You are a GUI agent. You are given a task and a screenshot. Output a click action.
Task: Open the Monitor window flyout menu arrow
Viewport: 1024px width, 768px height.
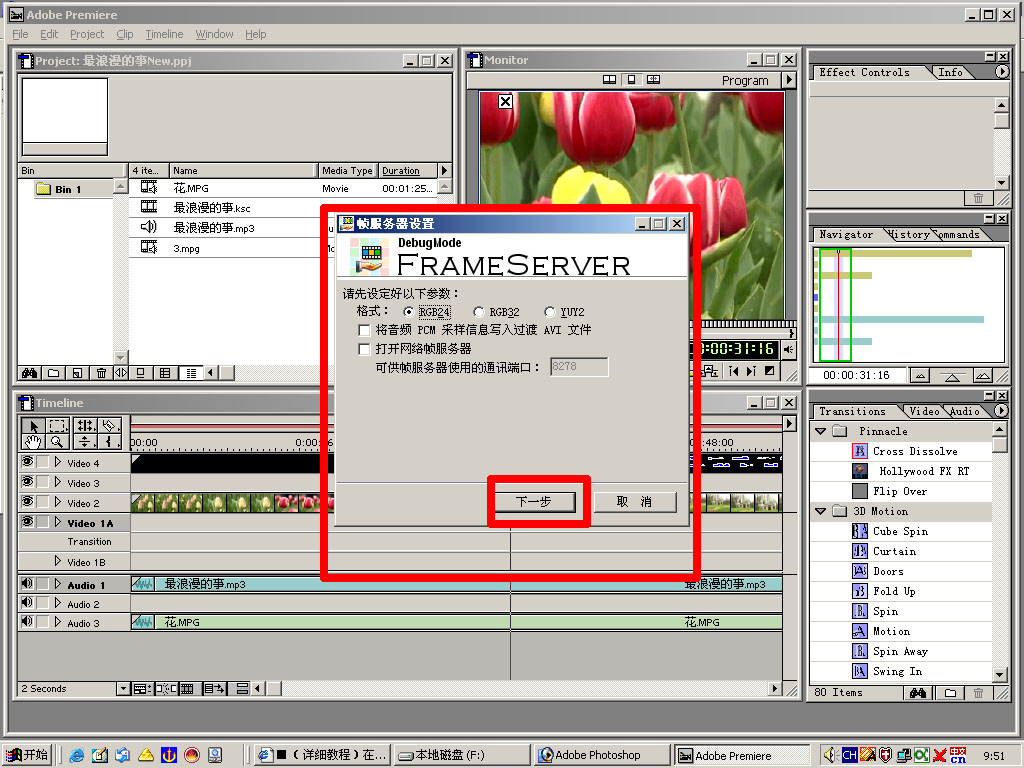[790, 80]
